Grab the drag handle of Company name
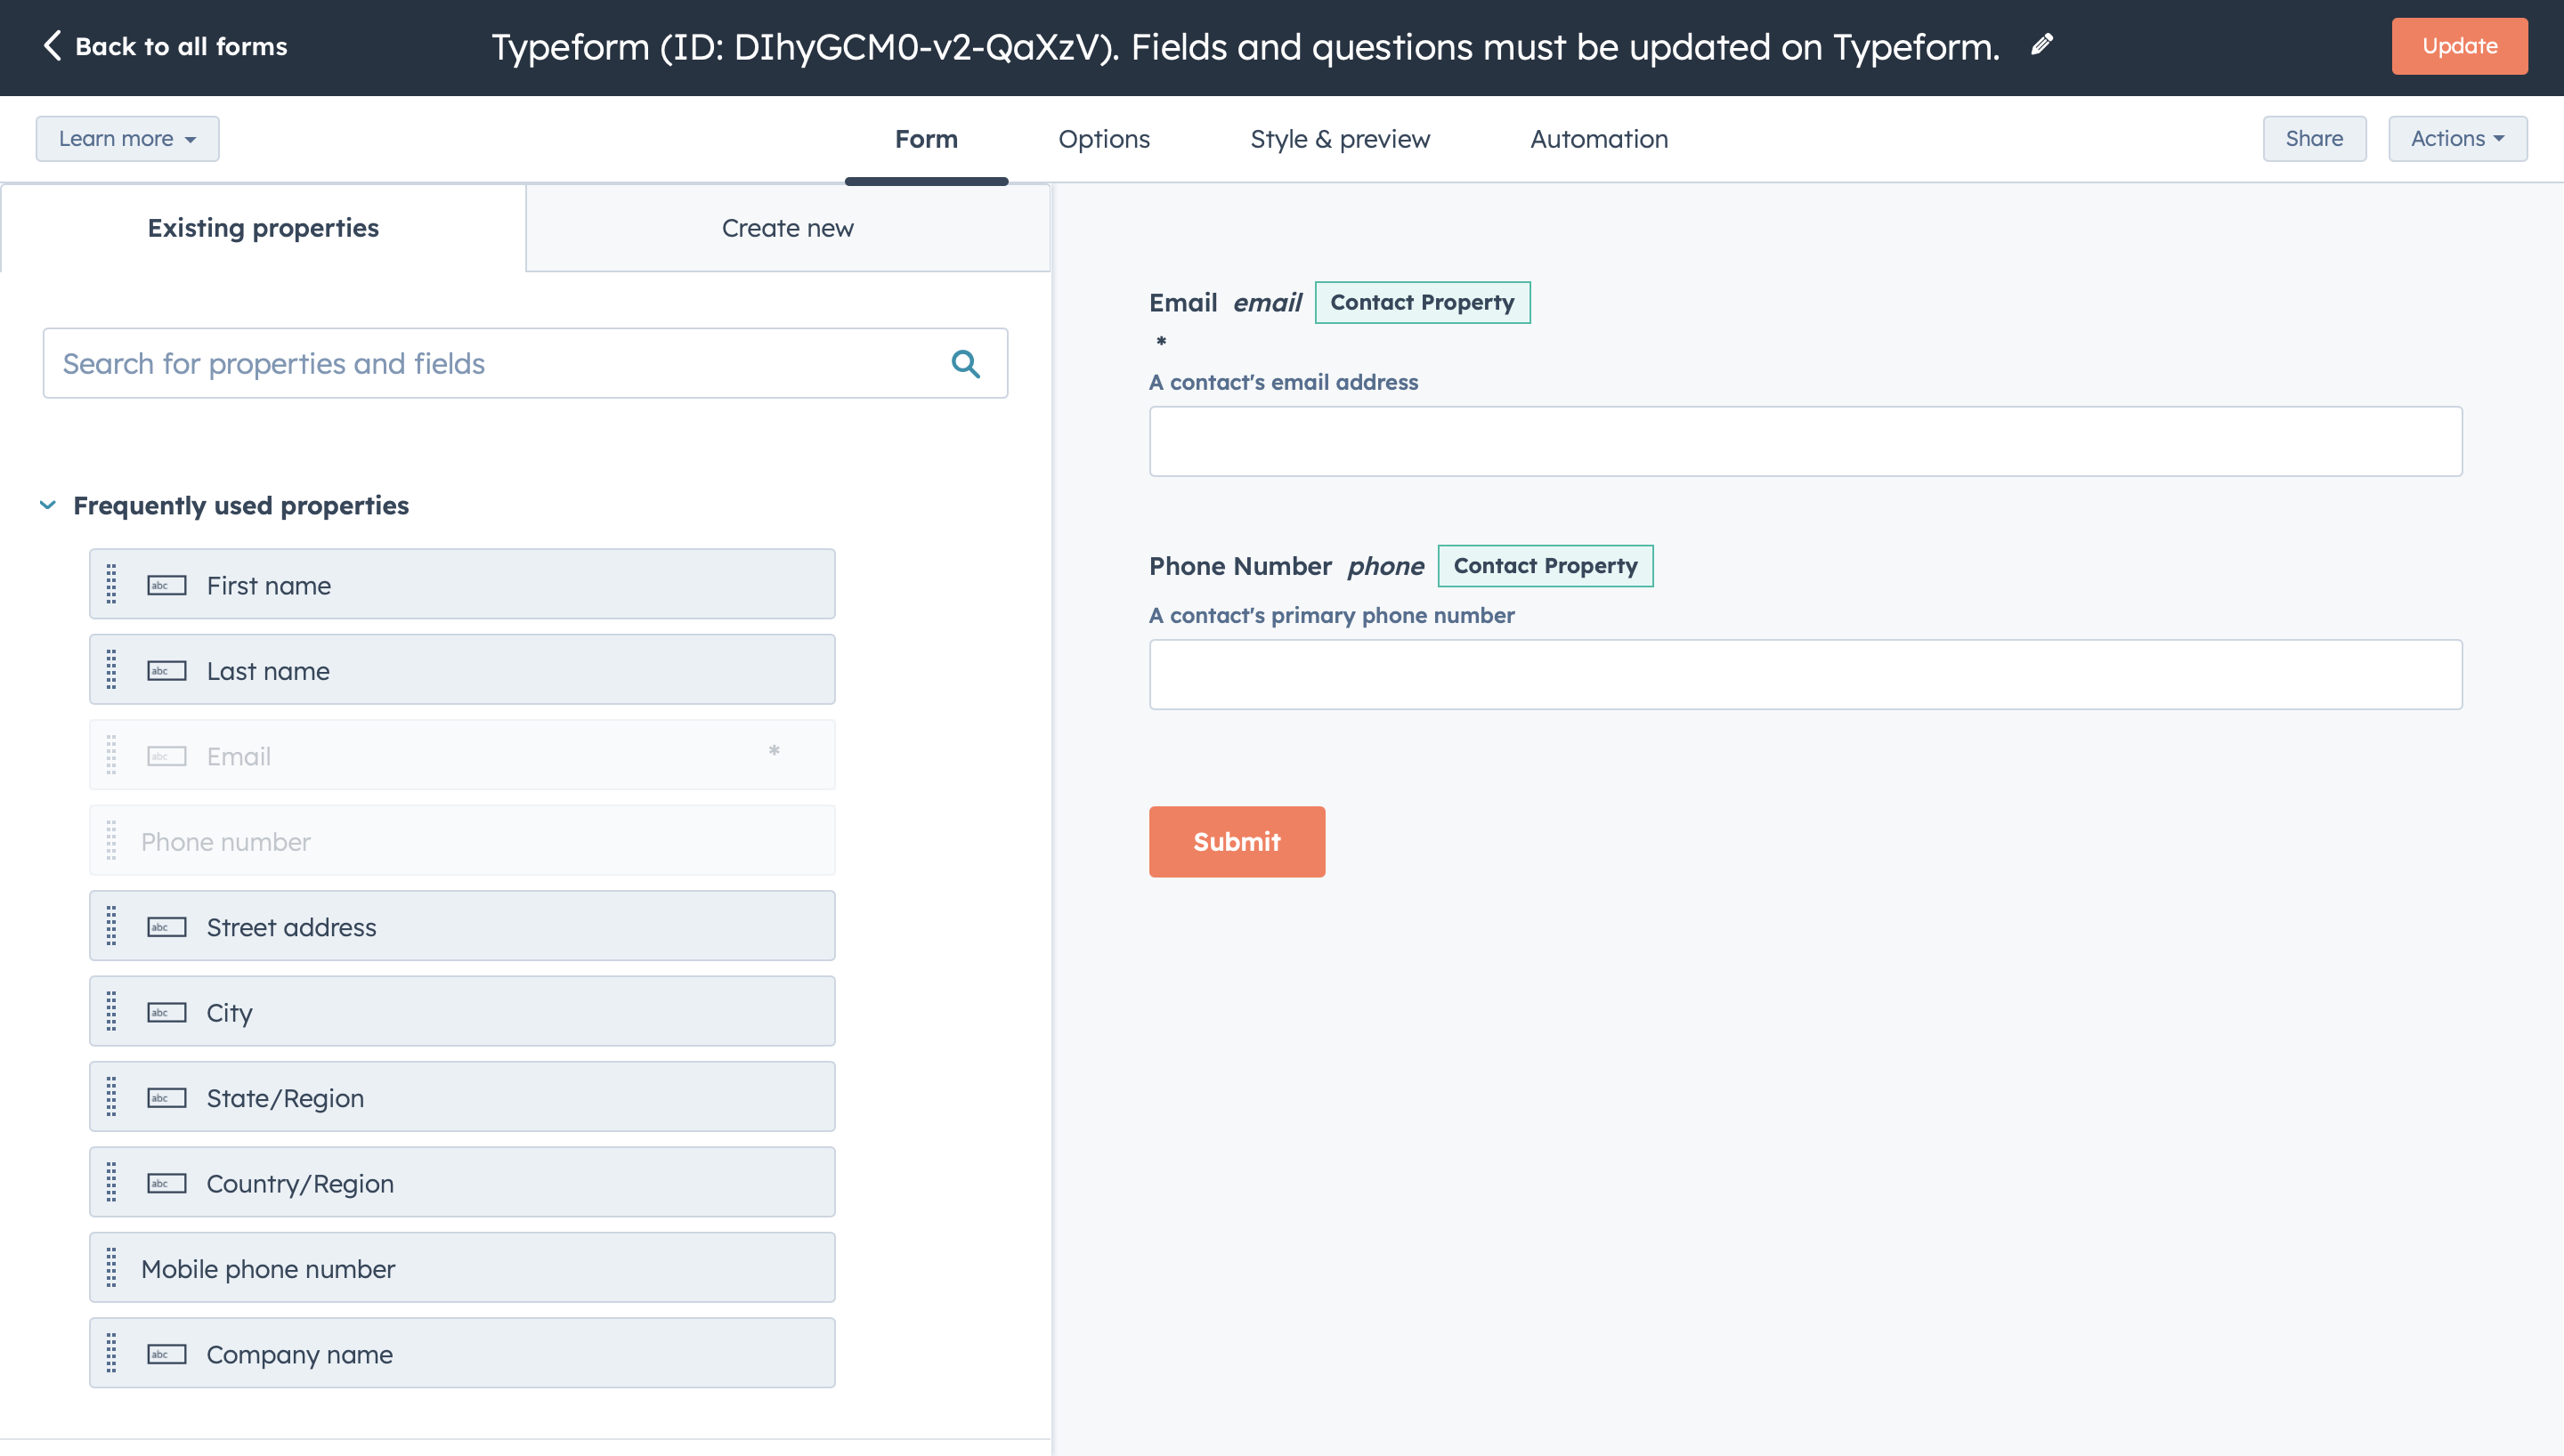The height and width of the screenshot is (1456, 2564). tap(111, 1353)
